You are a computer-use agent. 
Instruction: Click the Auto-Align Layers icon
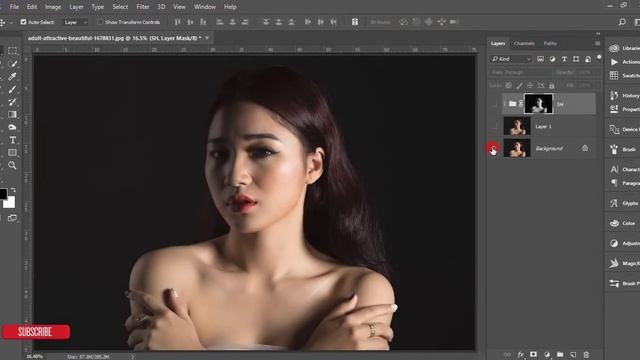(355, 22)
